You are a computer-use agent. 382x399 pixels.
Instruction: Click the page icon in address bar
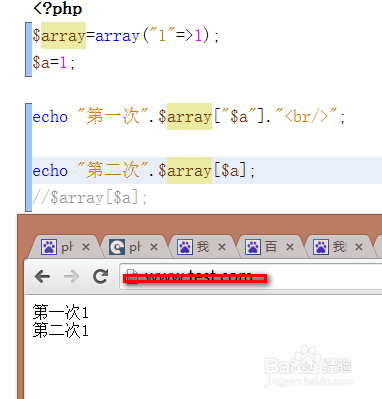(132, 277)
